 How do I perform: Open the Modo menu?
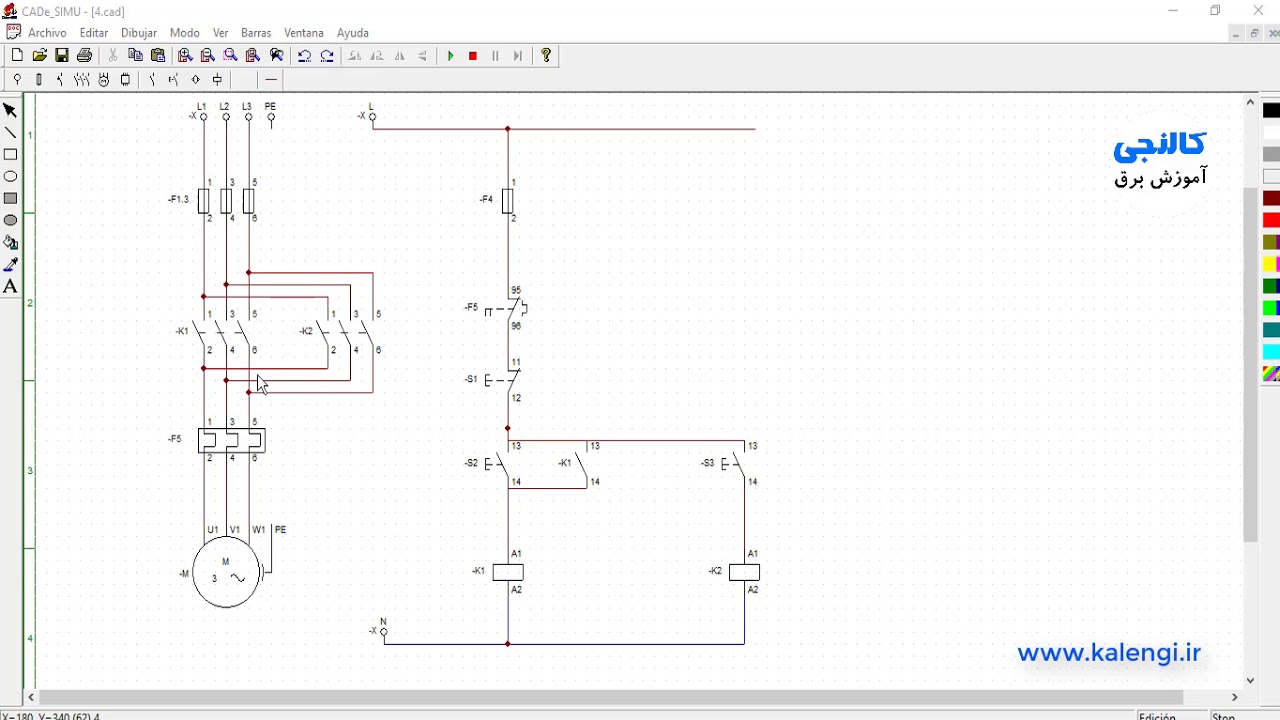tap(185, 33)
